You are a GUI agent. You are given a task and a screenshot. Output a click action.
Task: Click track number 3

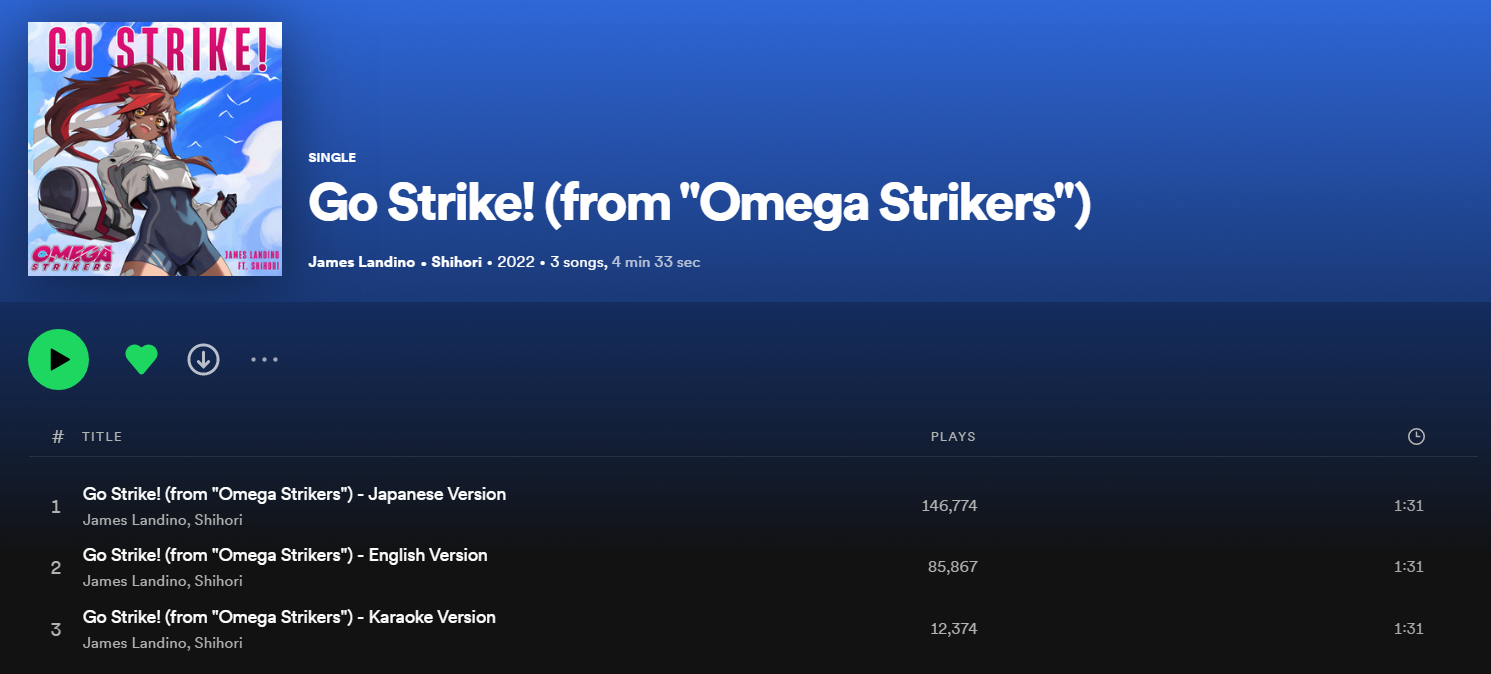(56, 630)
